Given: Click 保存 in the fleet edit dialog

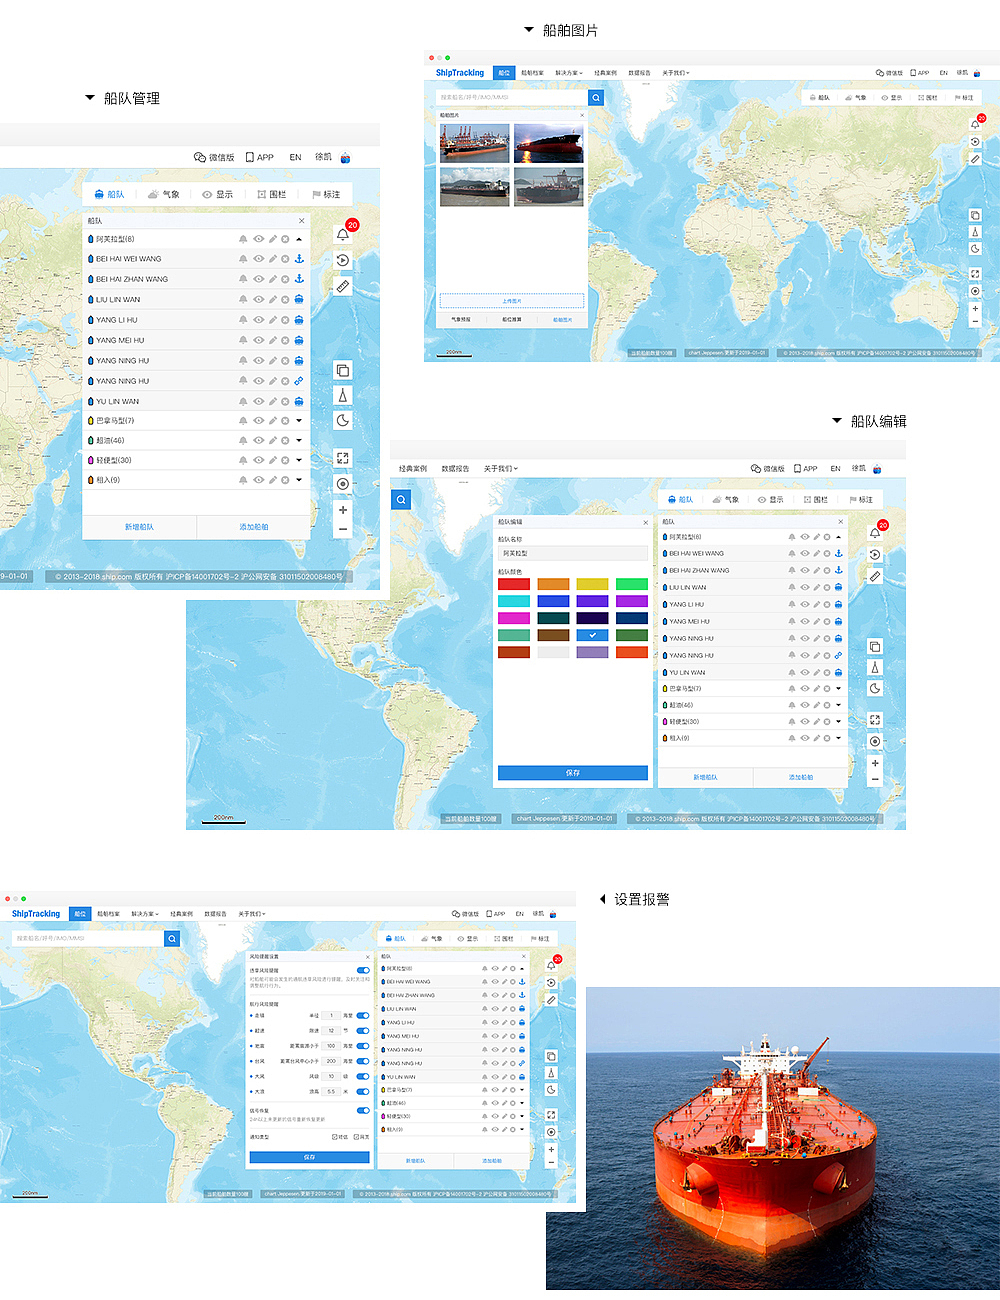Looking at the screenshot, I should pyautogui.click(x=572, y=773).
